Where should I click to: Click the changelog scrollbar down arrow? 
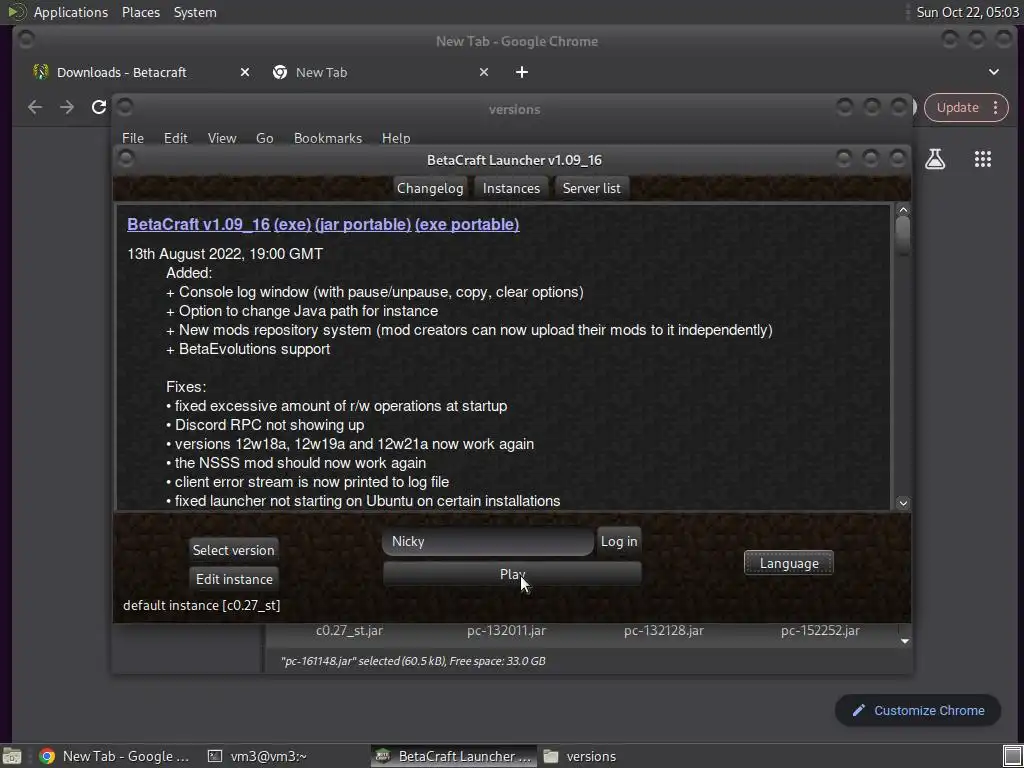point(903,503)
